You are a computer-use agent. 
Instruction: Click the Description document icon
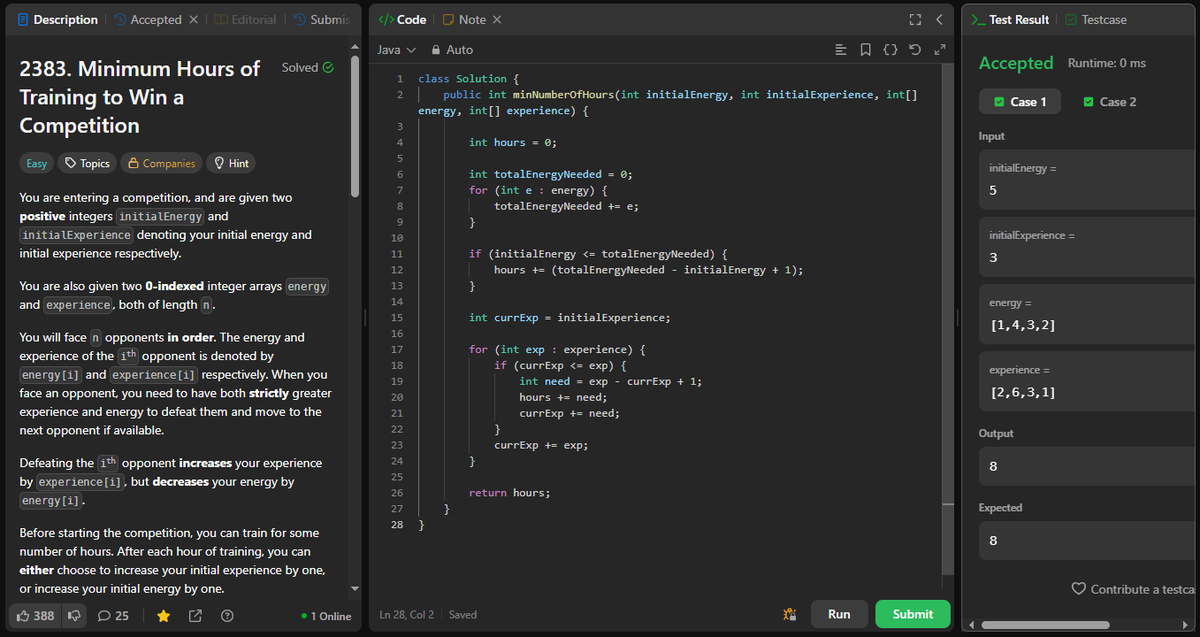pos(23,20)
